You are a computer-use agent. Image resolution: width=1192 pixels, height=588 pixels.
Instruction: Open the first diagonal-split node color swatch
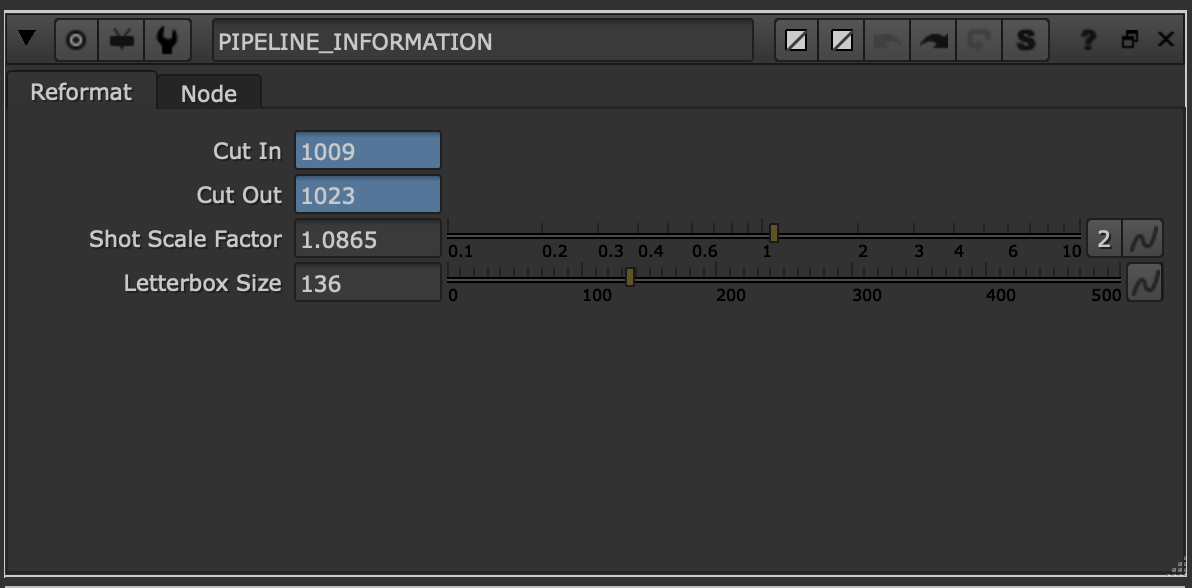pyautogui.click(x=796, y=41)
